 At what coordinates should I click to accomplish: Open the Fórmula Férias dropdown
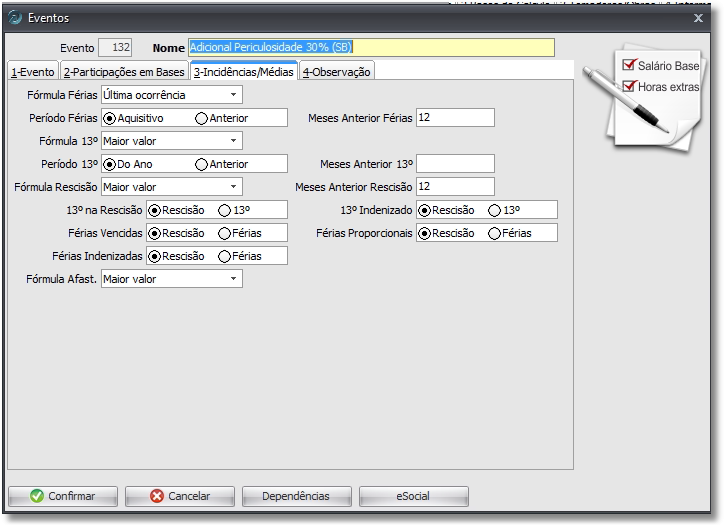(x=233, y=95)
